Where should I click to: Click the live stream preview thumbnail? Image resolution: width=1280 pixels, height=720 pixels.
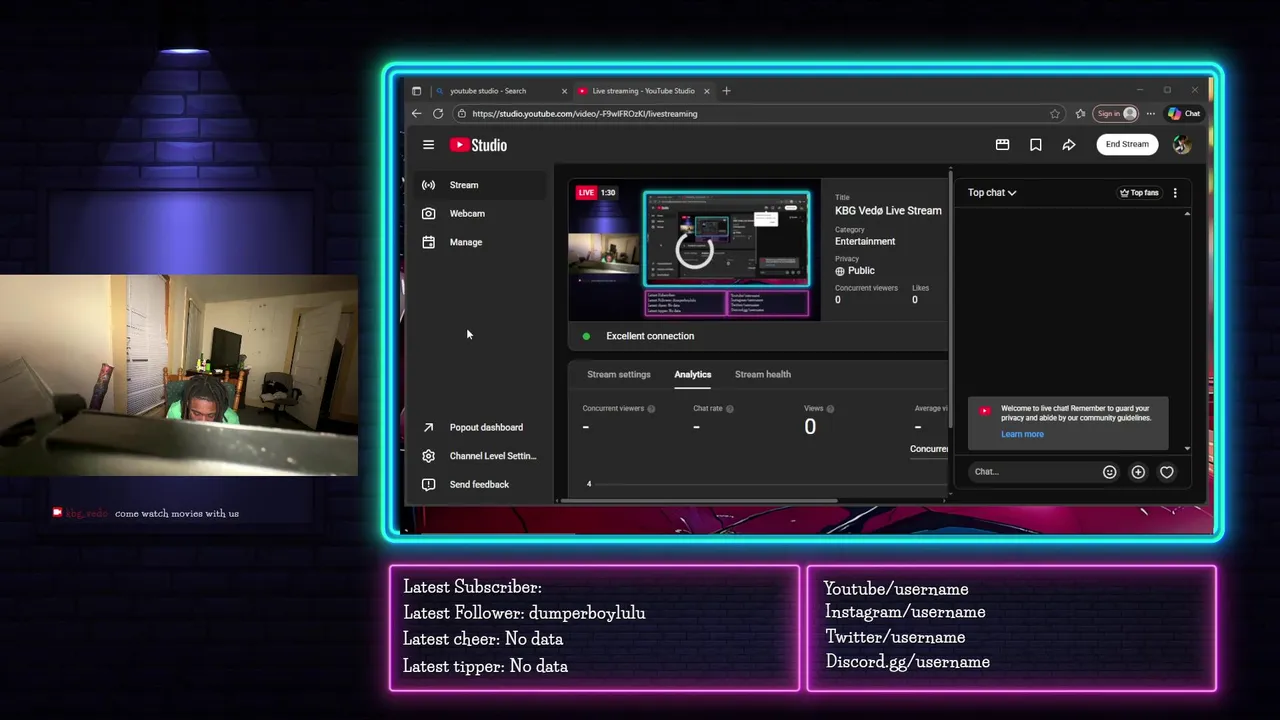(694, 251)
